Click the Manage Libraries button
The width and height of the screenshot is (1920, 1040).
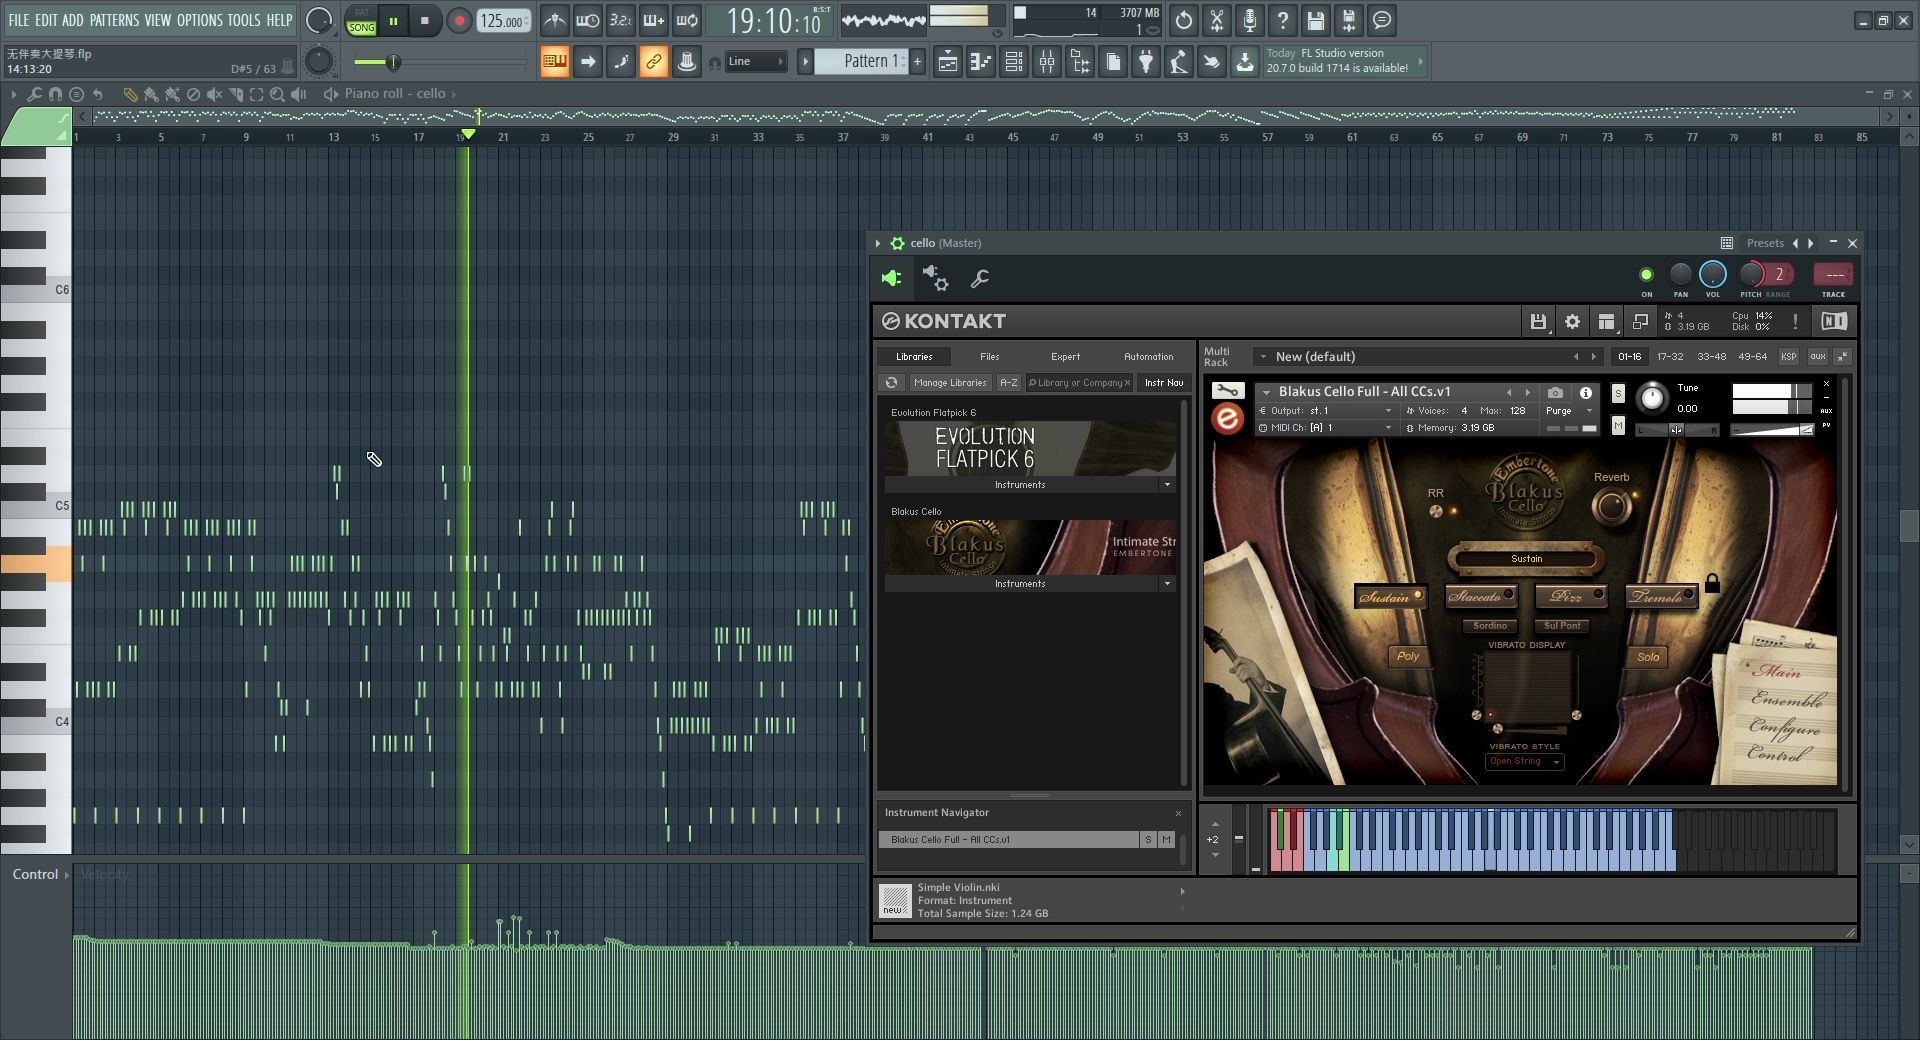point(949,383)
